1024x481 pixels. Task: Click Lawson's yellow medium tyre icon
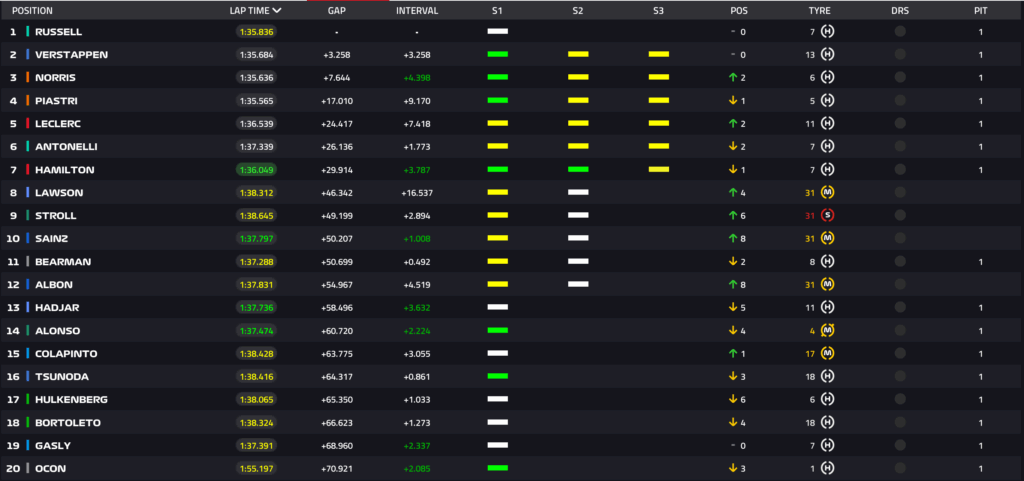(827, 192)
